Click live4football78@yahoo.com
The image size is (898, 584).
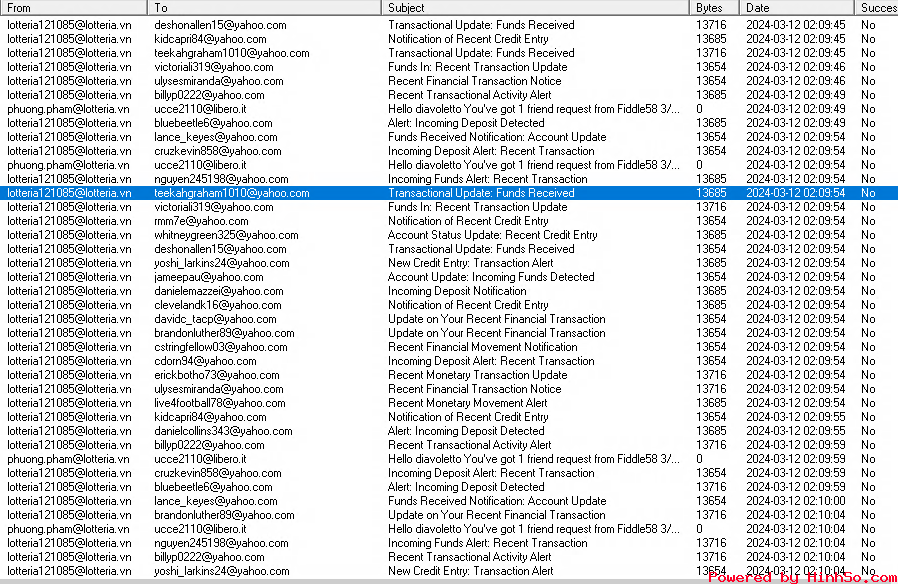tap(219, 403)
